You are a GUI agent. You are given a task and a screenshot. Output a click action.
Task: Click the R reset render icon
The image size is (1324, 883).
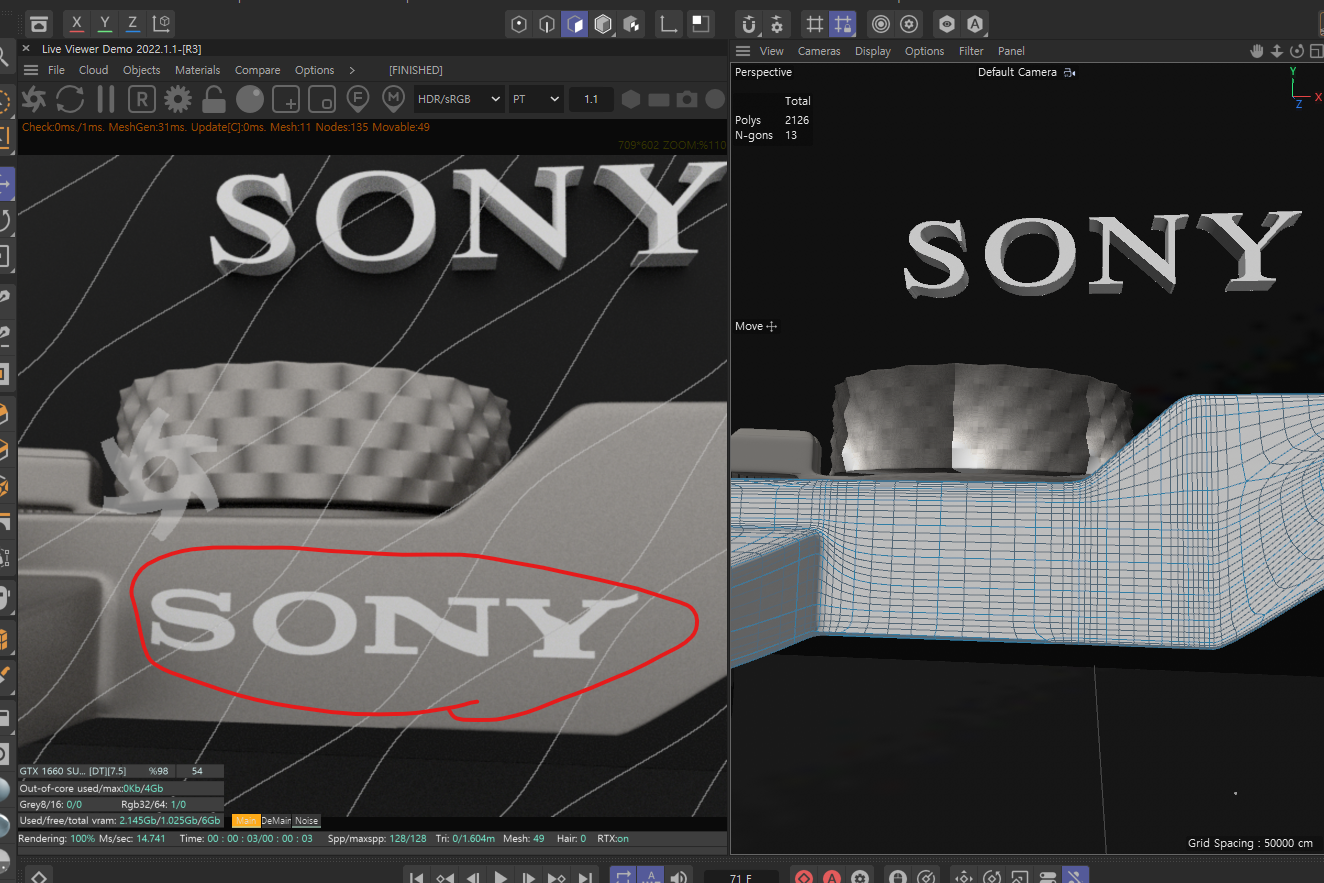[x=142, y=99]
